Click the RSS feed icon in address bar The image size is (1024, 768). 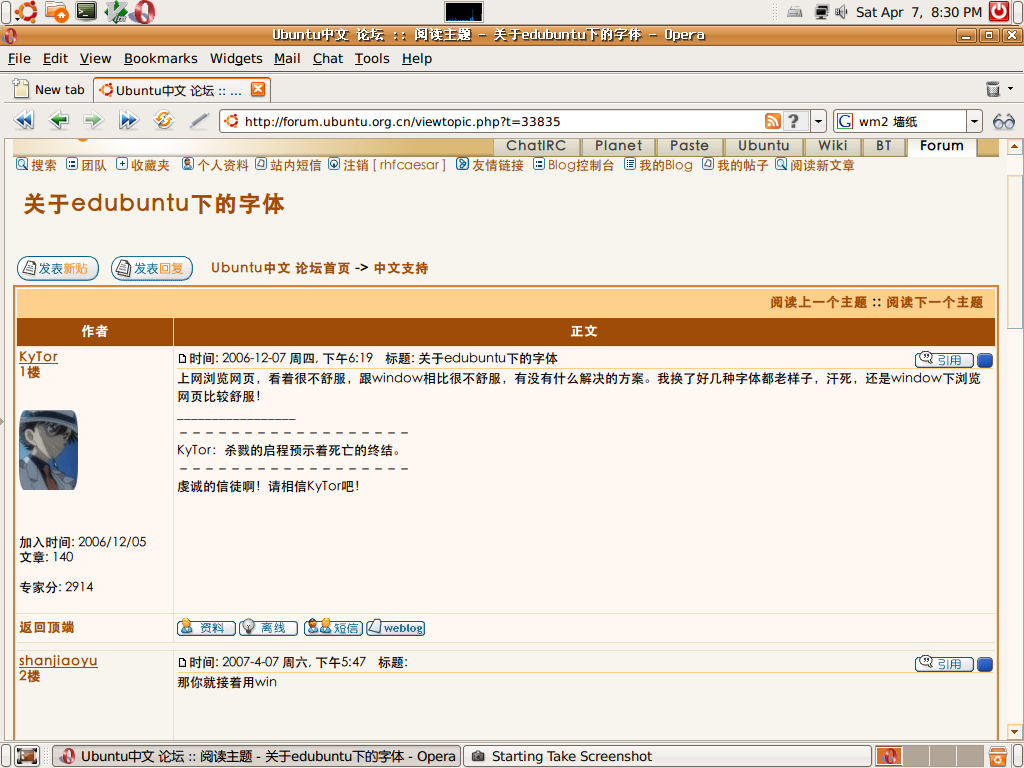point(773,121)
